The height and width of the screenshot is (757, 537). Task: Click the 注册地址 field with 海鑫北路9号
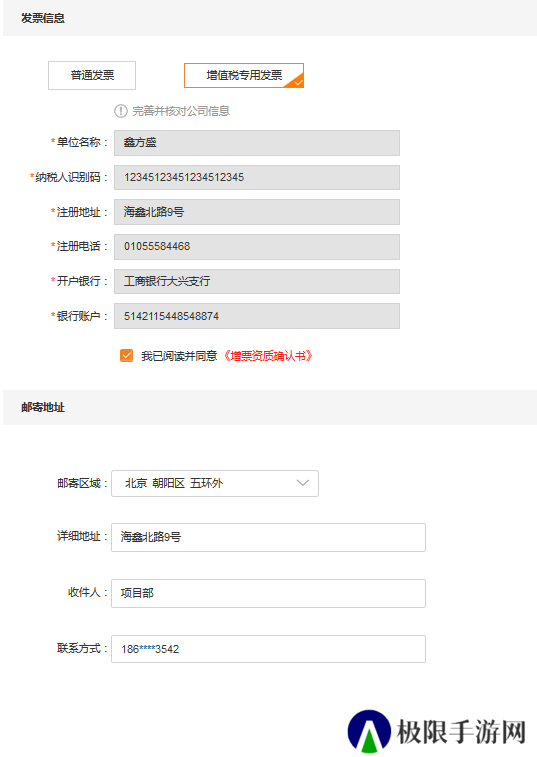pos(257,212)
